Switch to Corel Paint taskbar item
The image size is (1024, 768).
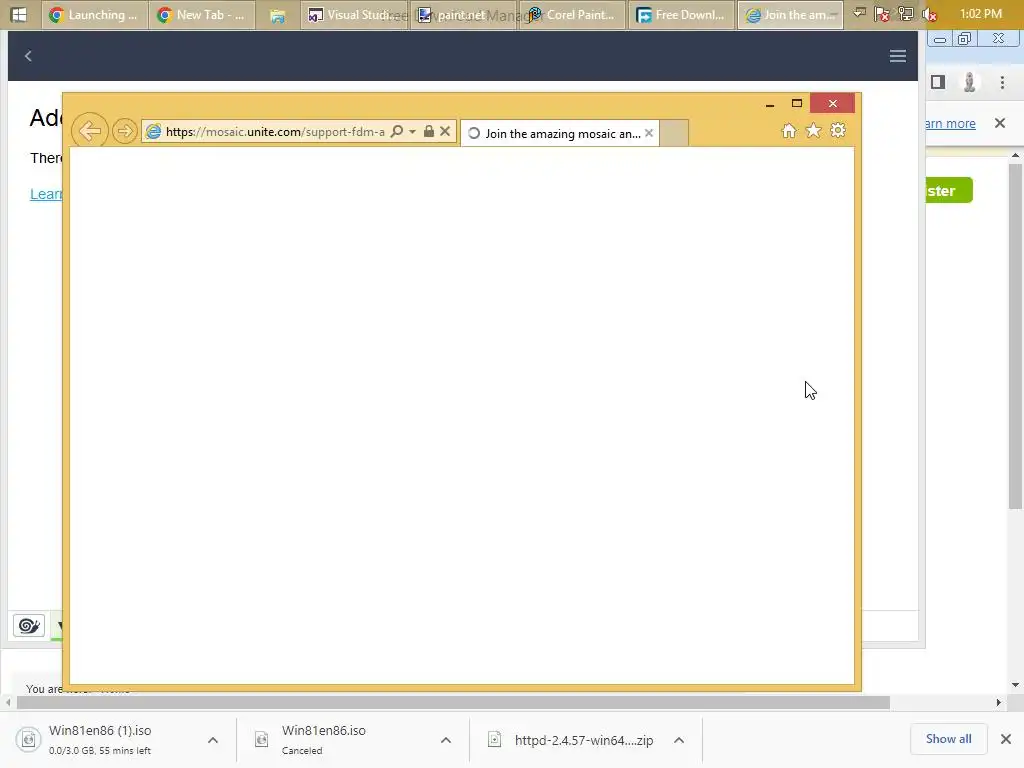tap(573, 15)
